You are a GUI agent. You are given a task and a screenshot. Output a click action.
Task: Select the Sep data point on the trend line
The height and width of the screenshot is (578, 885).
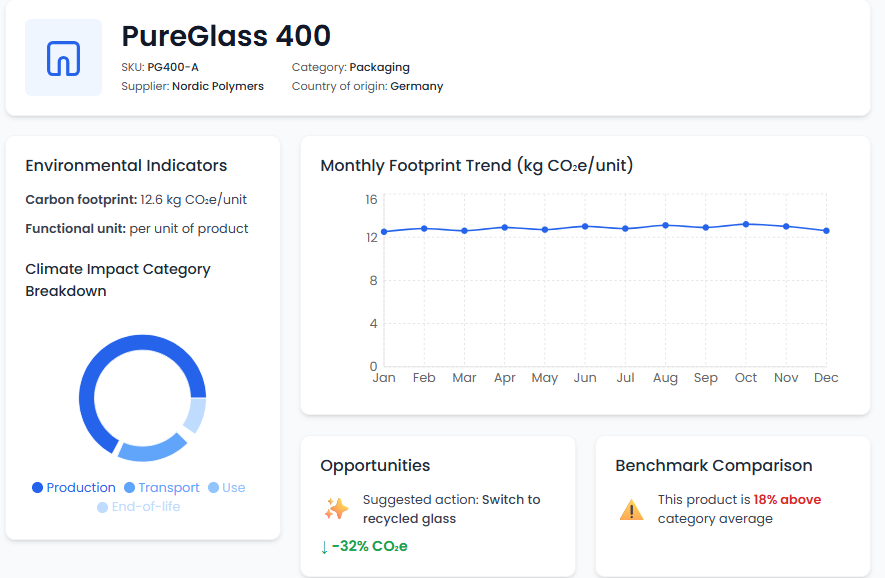706,227
